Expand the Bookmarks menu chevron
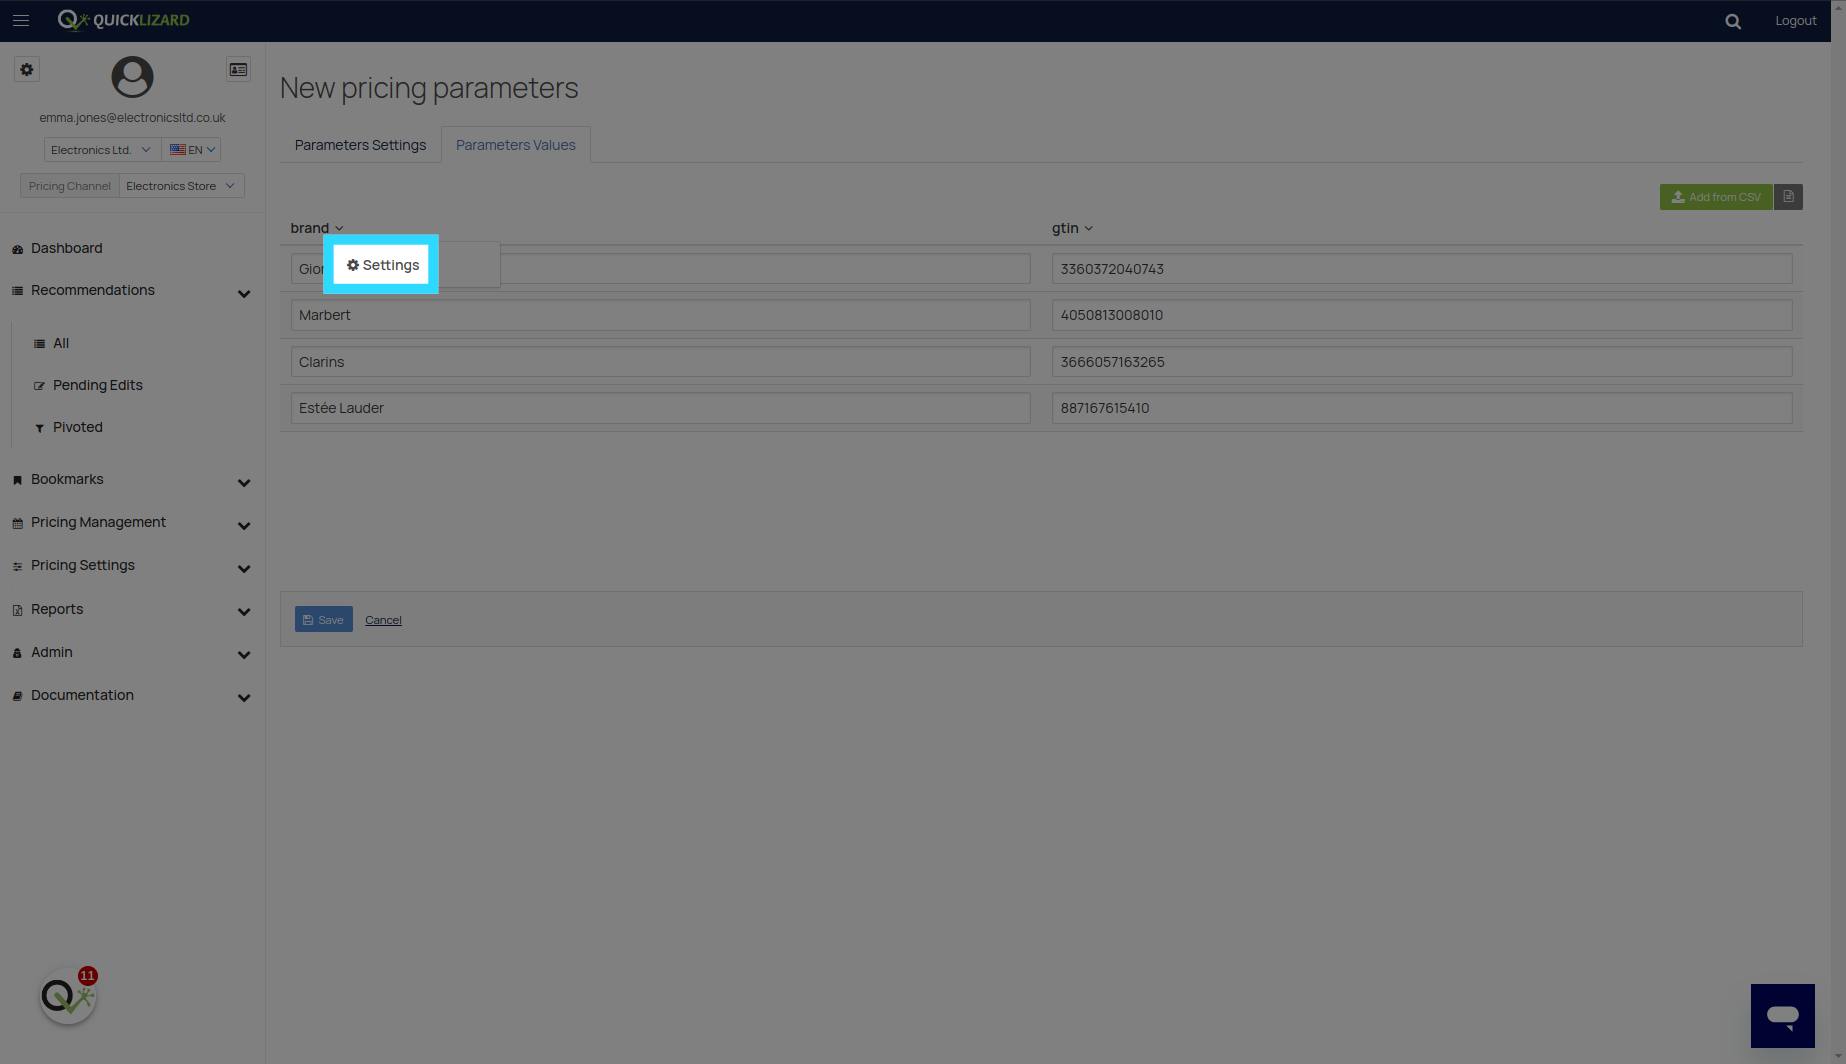Screen dimensions: 1846x1064 [244, 482]
